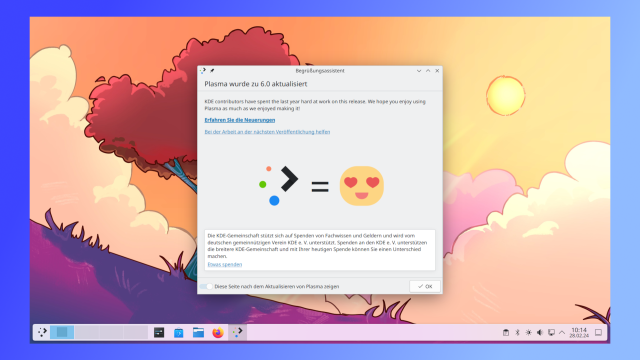Viewport: 640px width, 360px height.
Task: Select the Begrüßungsassistent task in taskbar
Action: tap(238, 332)
